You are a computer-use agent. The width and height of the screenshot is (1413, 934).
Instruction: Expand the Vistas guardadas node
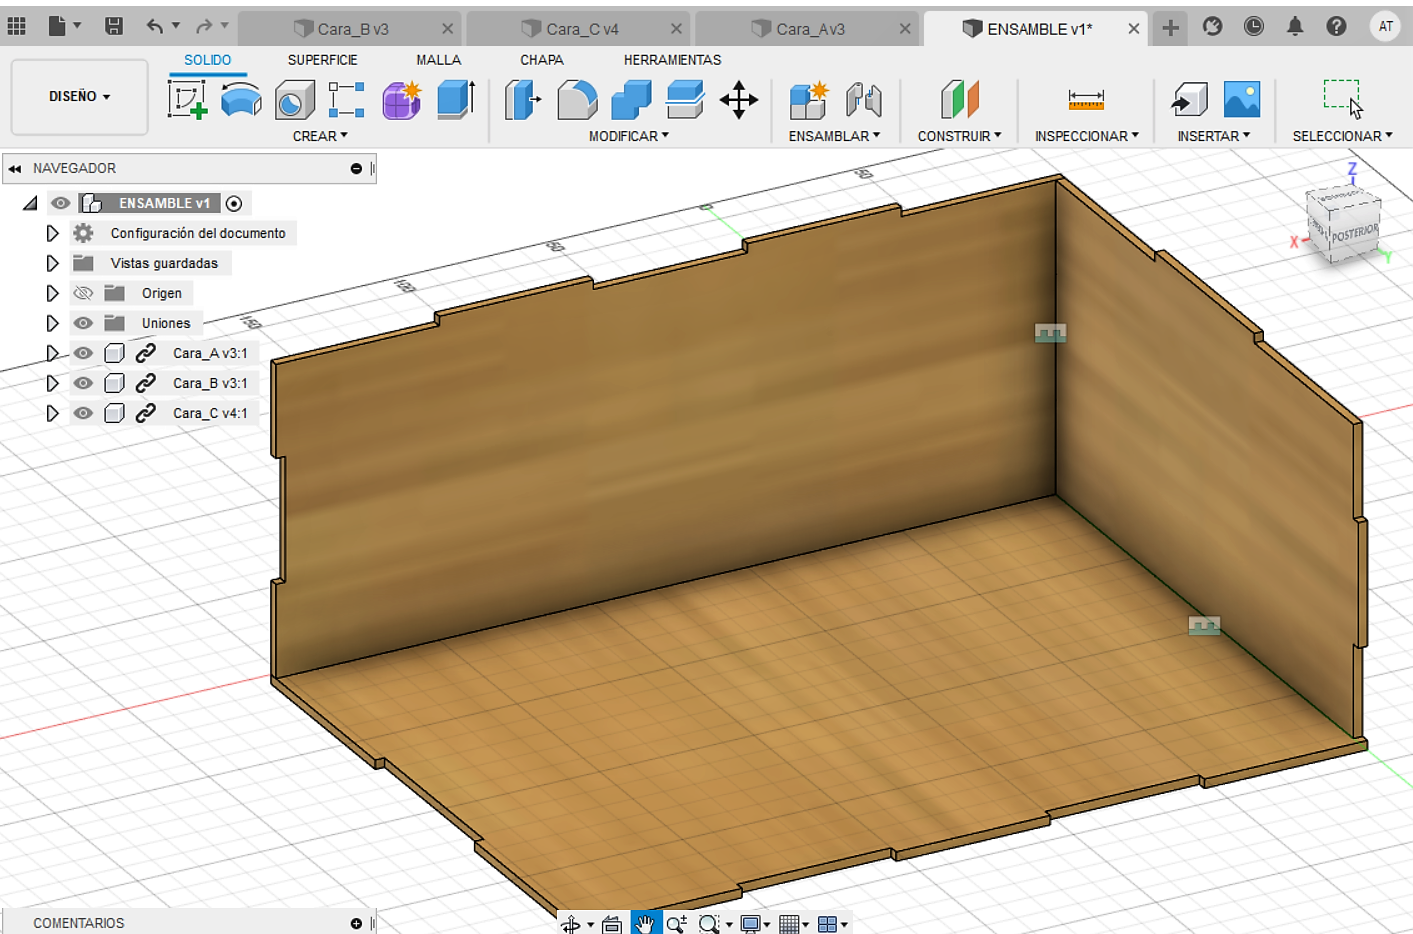point(52,263)
